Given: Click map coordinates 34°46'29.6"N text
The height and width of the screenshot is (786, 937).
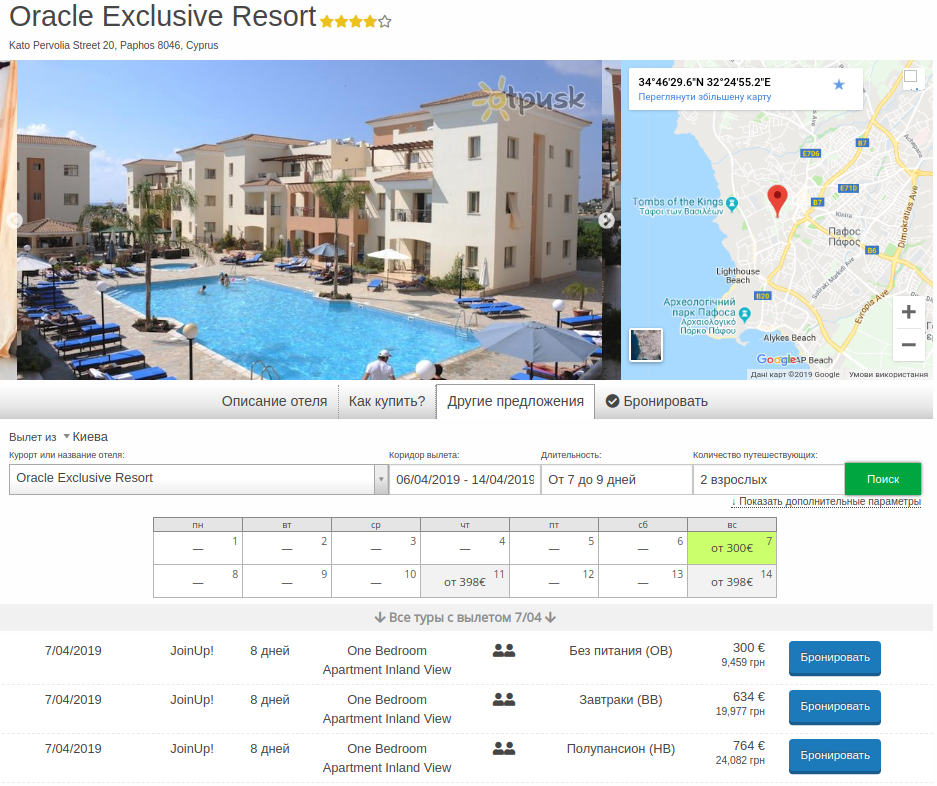Looking at the screenshot, I should click(705, 82).
